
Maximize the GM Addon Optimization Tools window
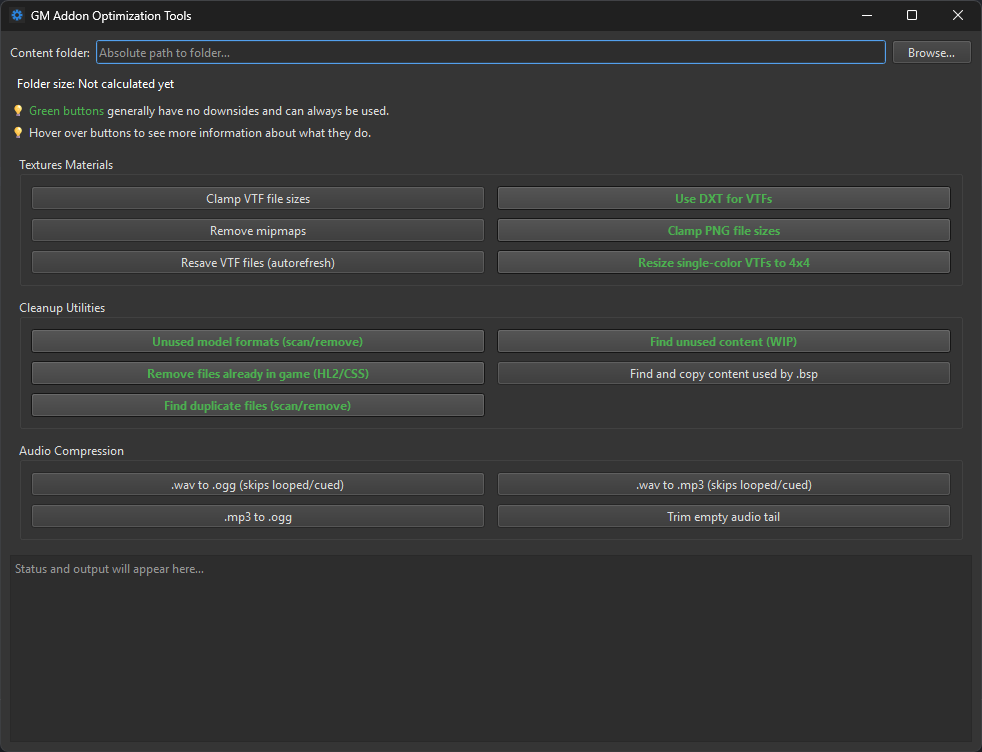(912, 16)
